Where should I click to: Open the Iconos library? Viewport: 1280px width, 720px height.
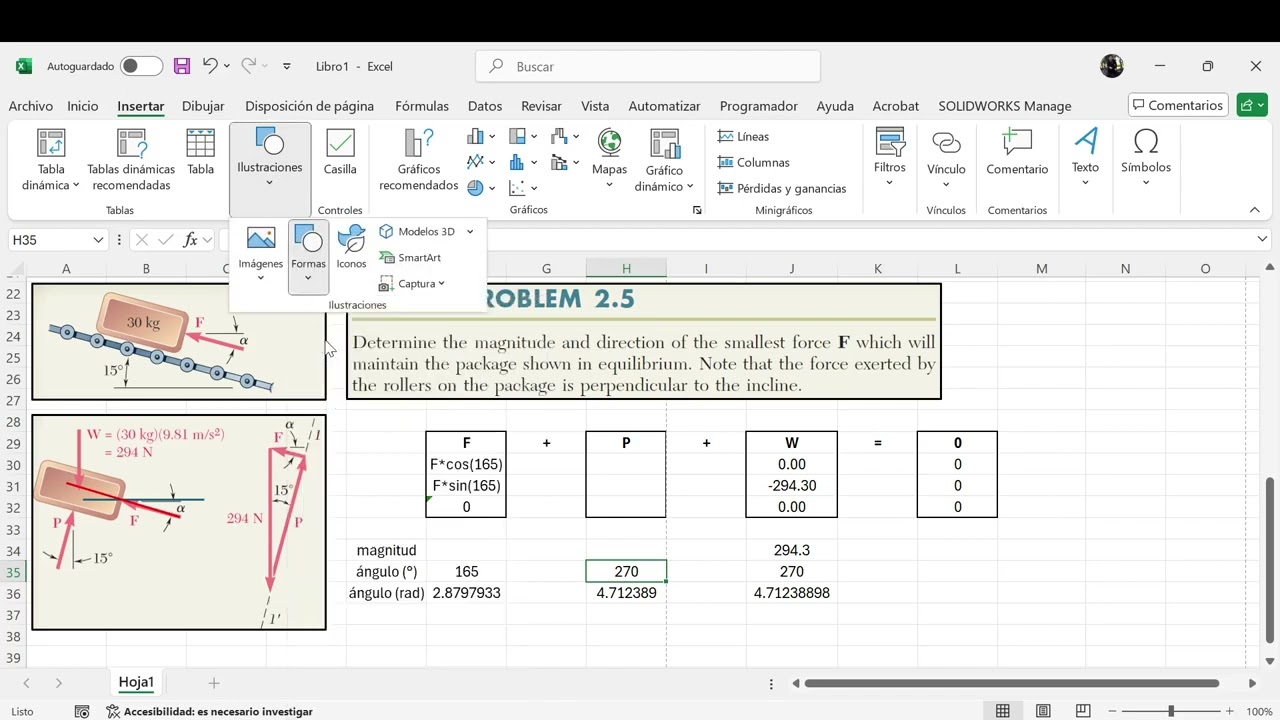pos(351,248)
